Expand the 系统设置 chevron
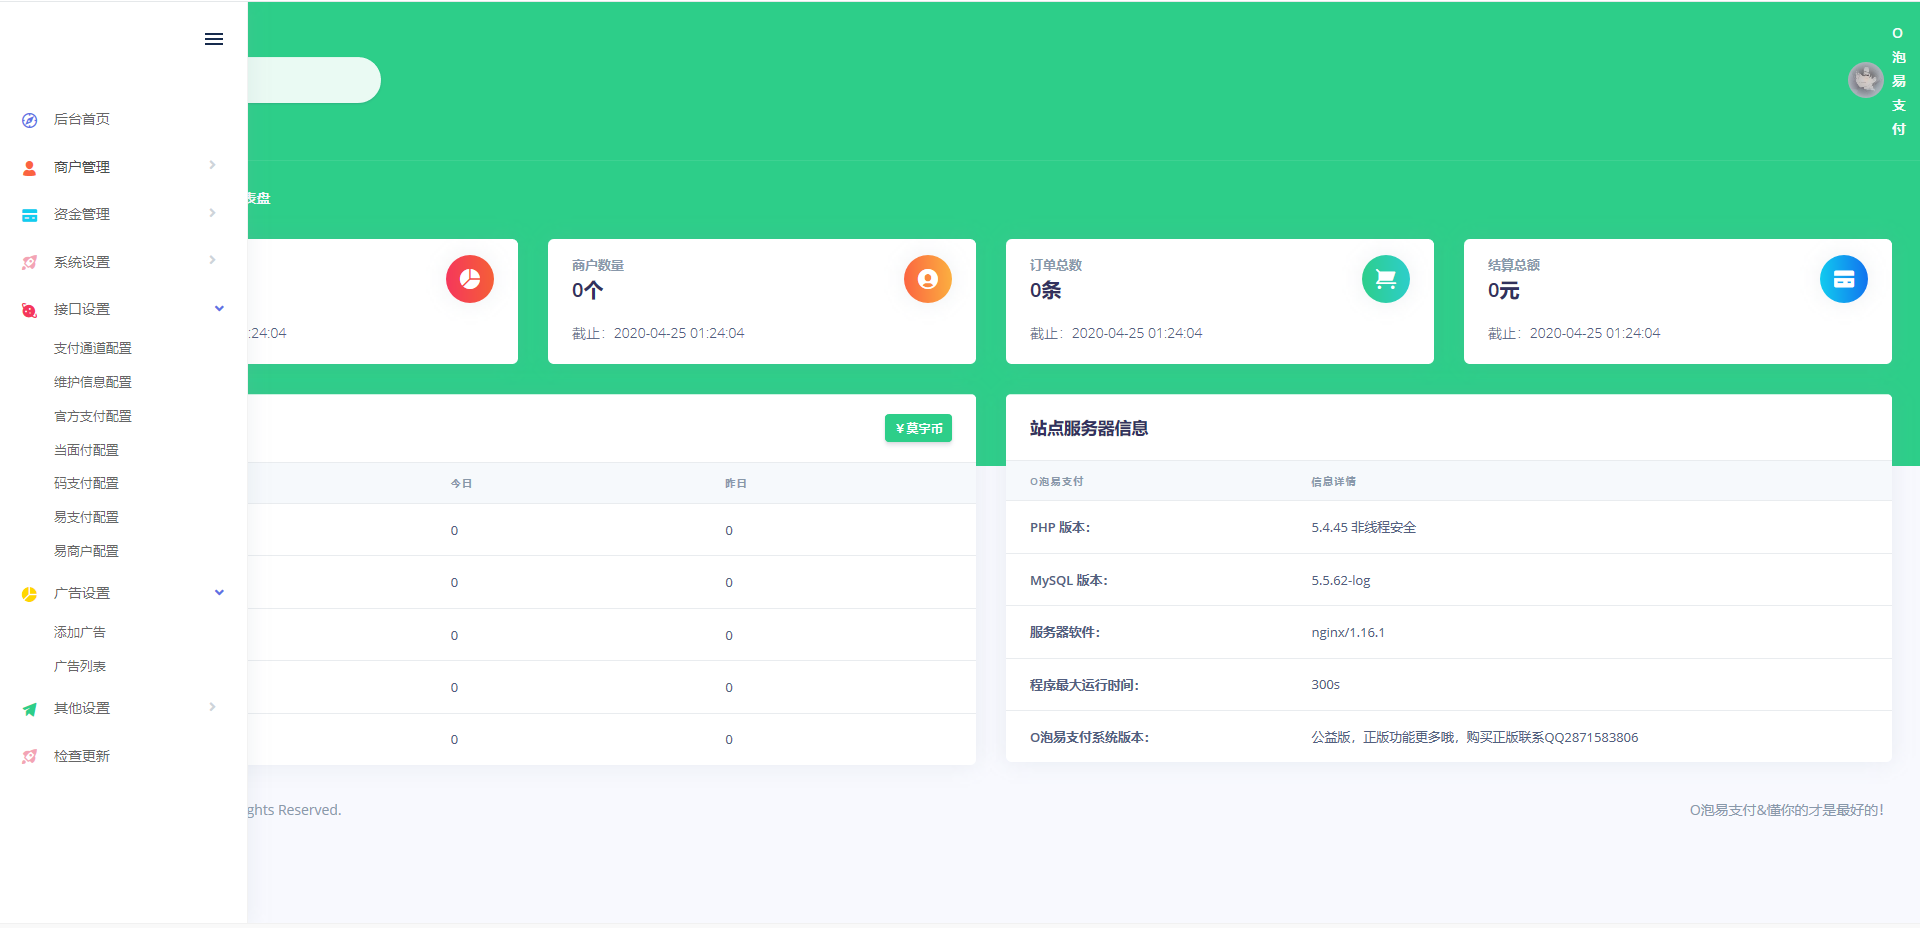The width and height of the screenshot is (1920, 928). point(212,260)
